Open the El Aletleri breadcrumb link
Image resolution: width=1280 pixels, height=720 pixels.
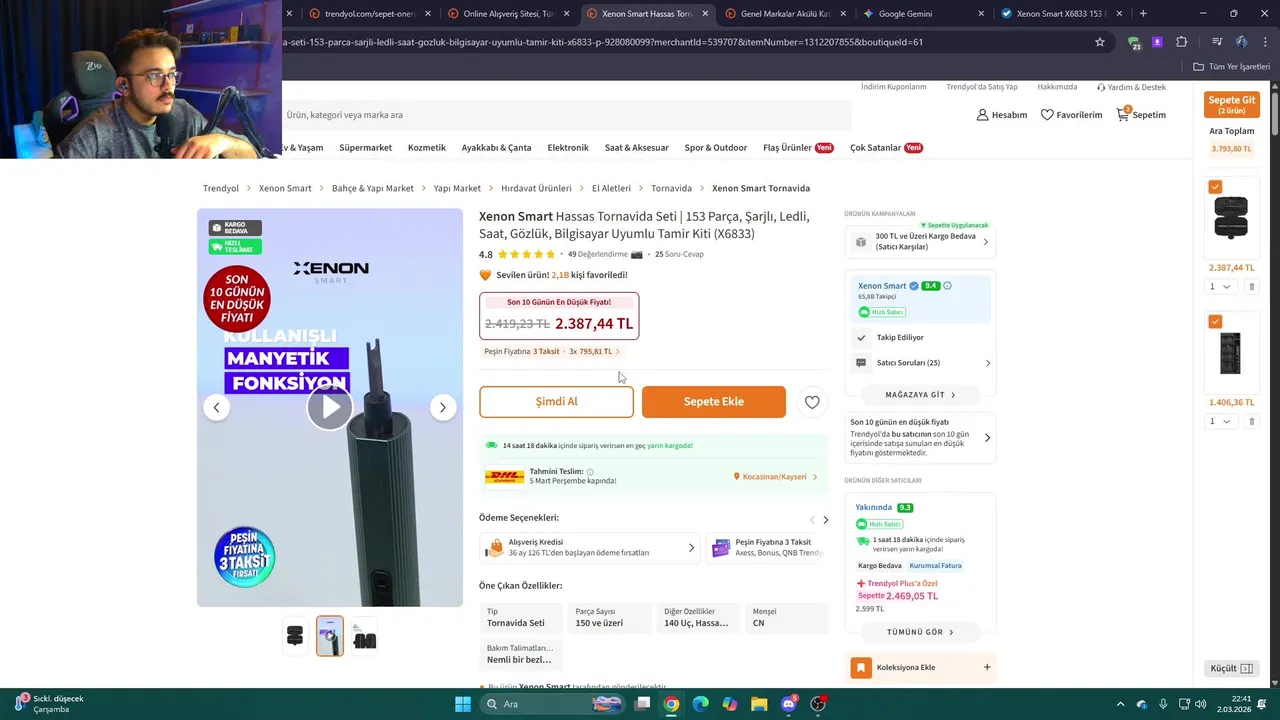[611, 188]
